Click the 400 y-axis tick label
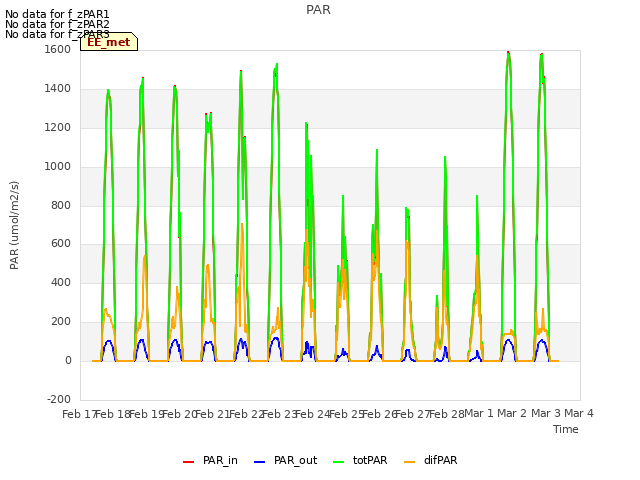This screenshot has width=640, height=480. point(61,282)
